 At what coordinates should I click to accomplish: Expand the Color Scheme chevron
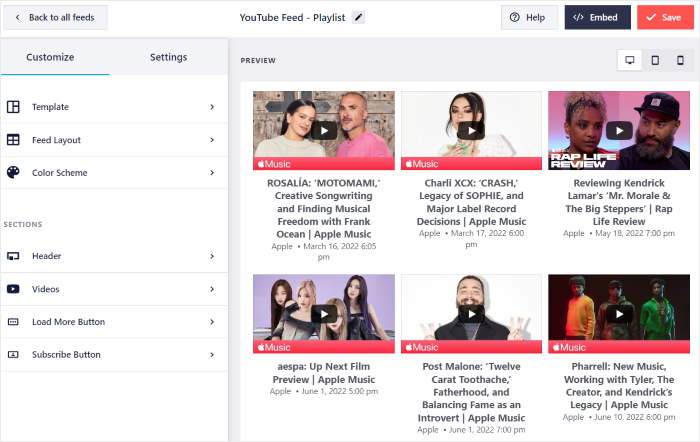pyautogui.click(x=212, y=172)
